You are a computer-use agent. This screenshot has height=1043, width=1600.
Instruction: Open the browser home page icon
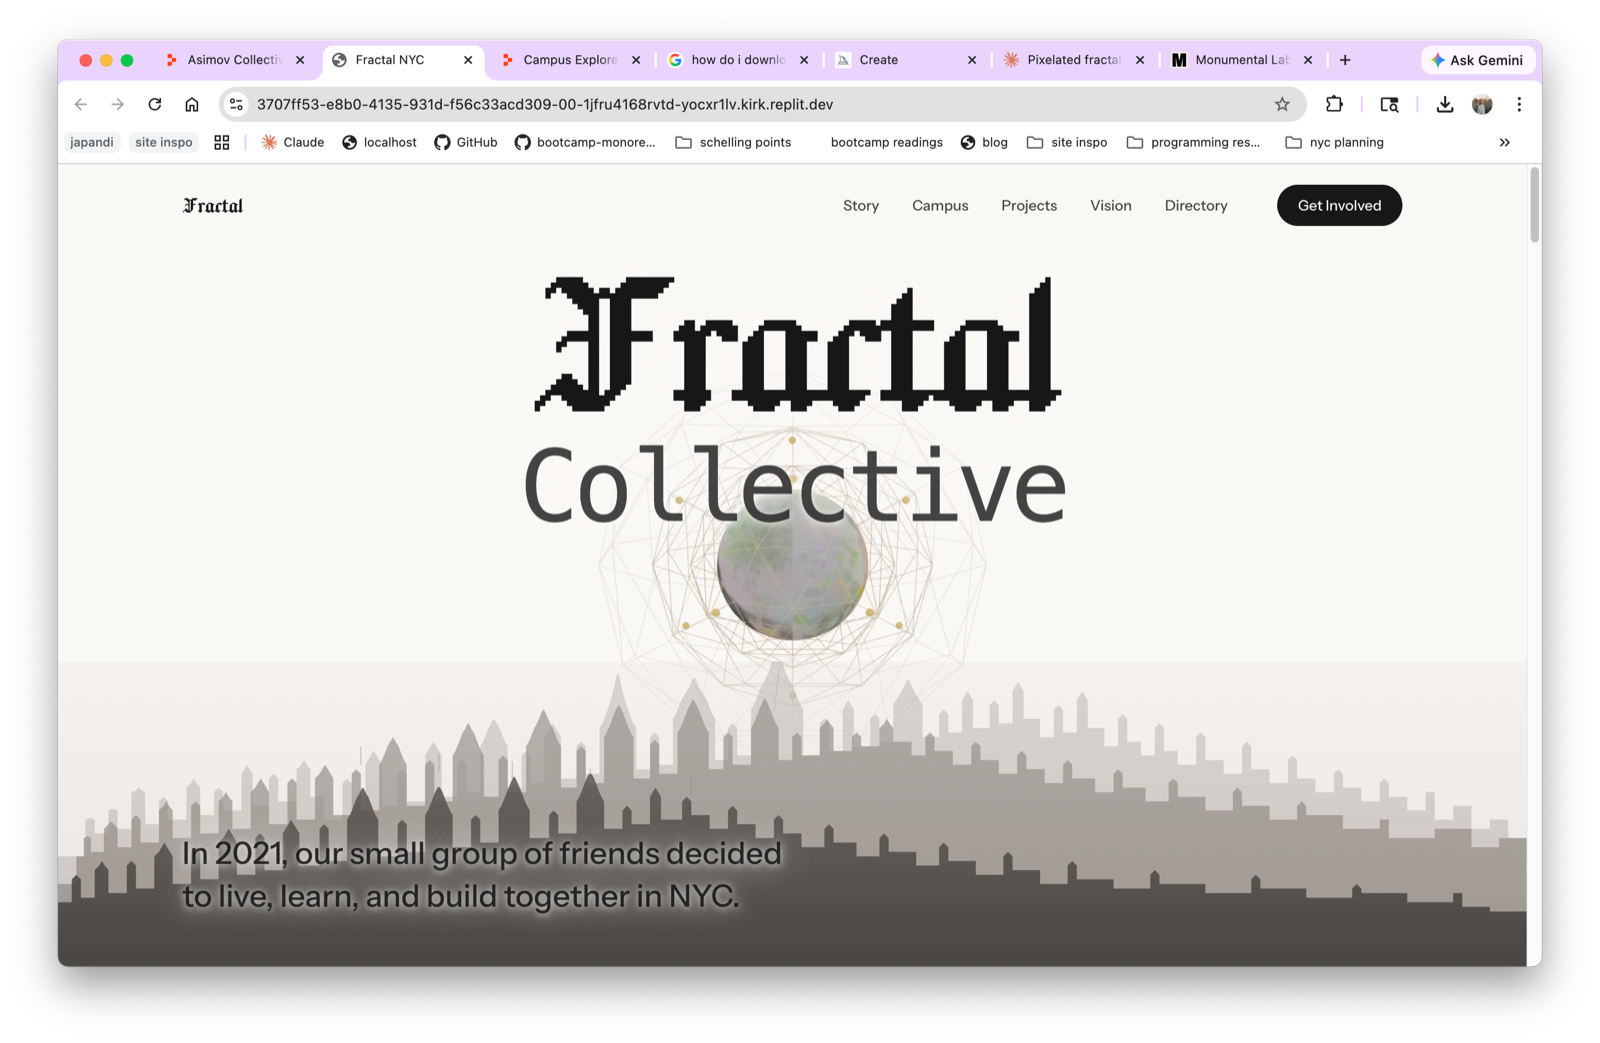tap(192, 104)
